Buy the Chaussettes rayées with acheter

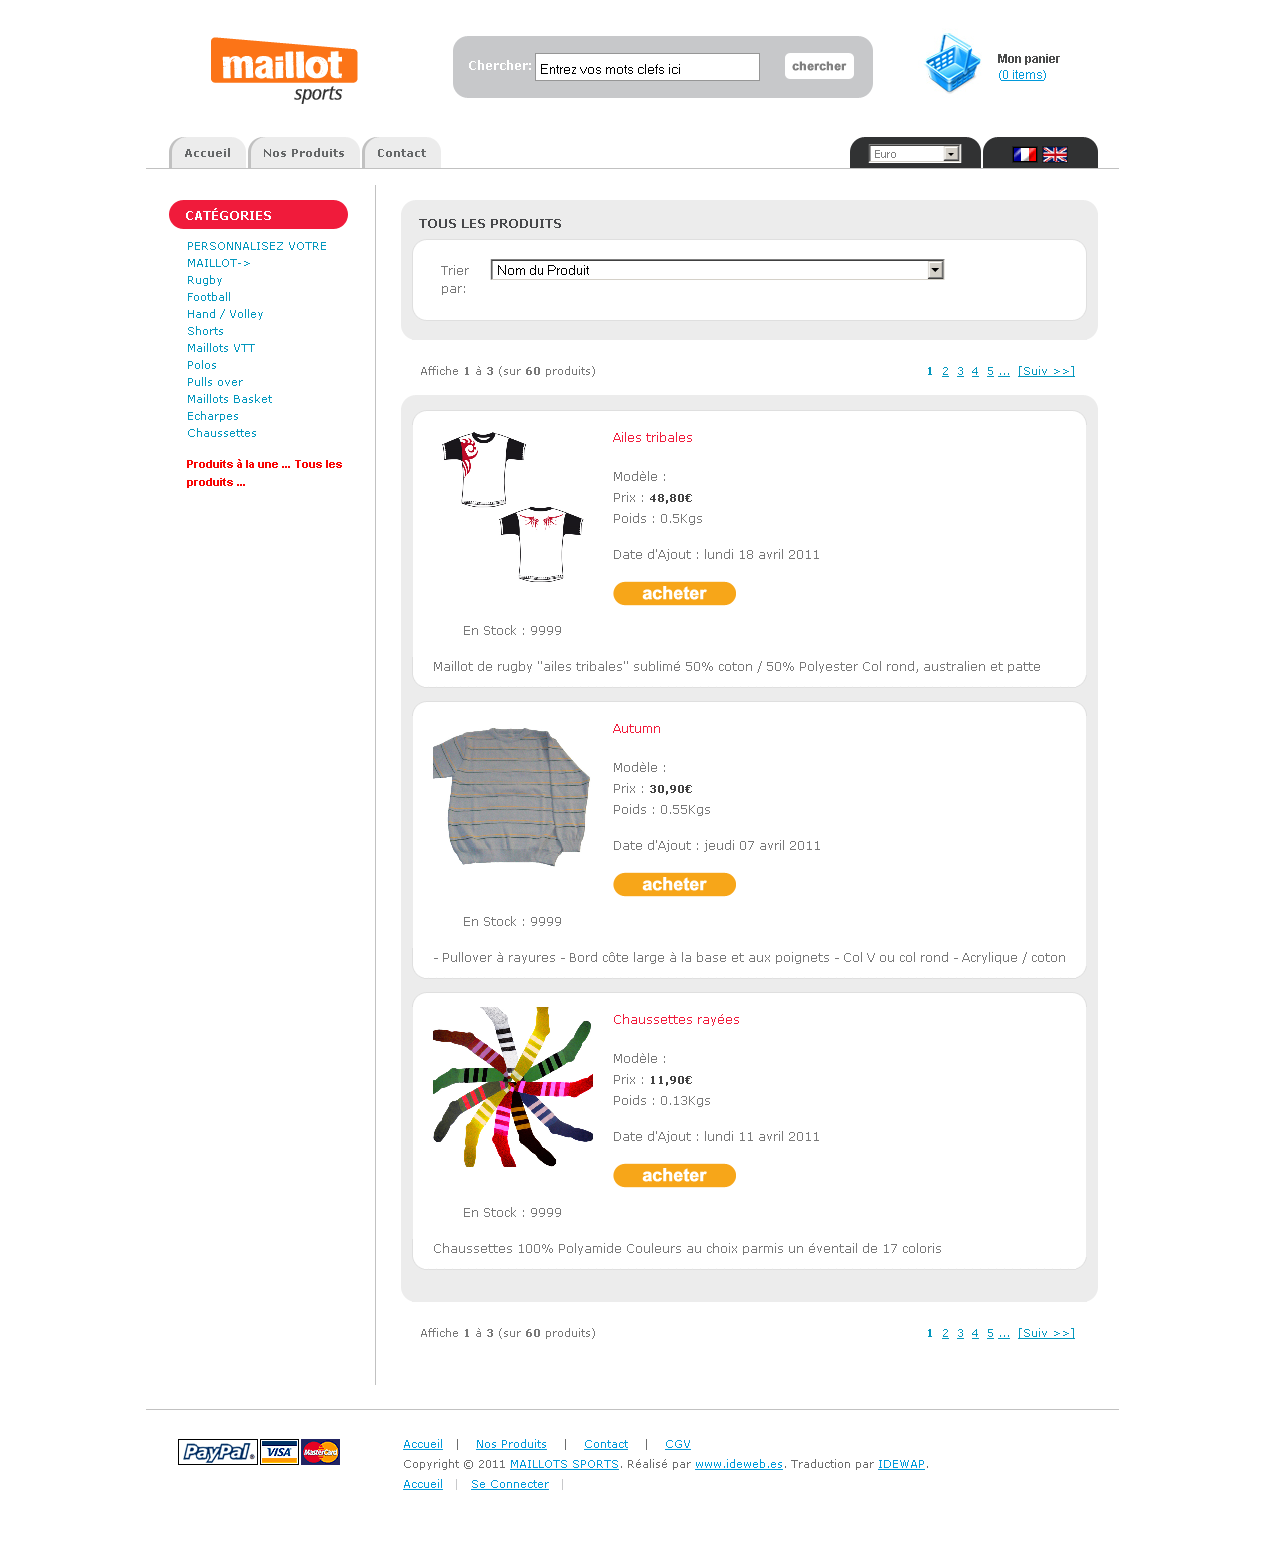[674, 1176]
